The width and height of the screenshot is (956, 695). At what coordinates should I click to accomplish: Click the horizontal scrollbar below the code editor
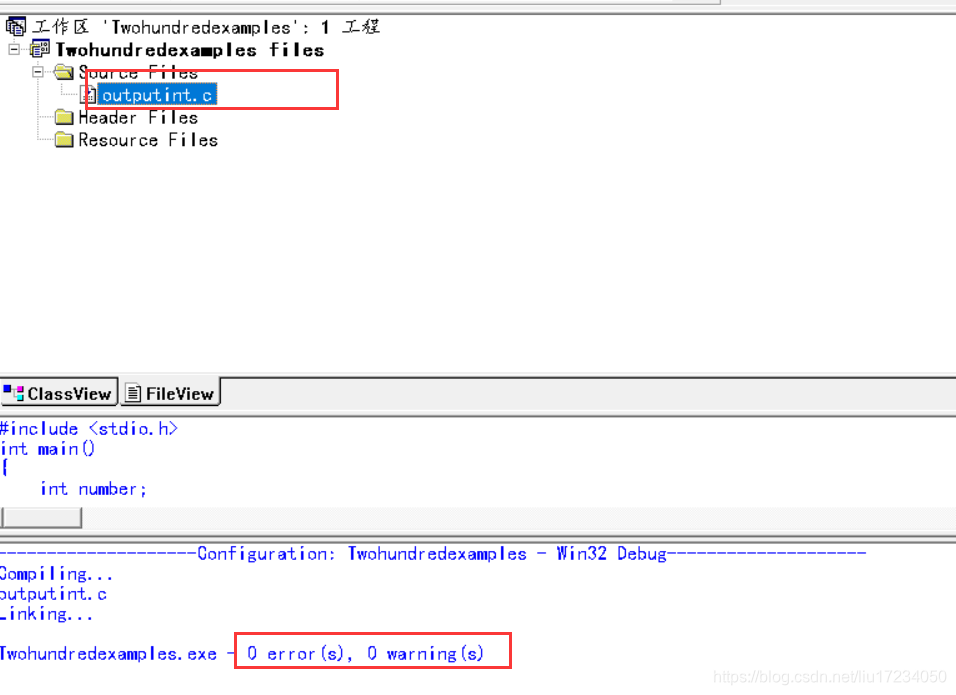pos(42,516)
